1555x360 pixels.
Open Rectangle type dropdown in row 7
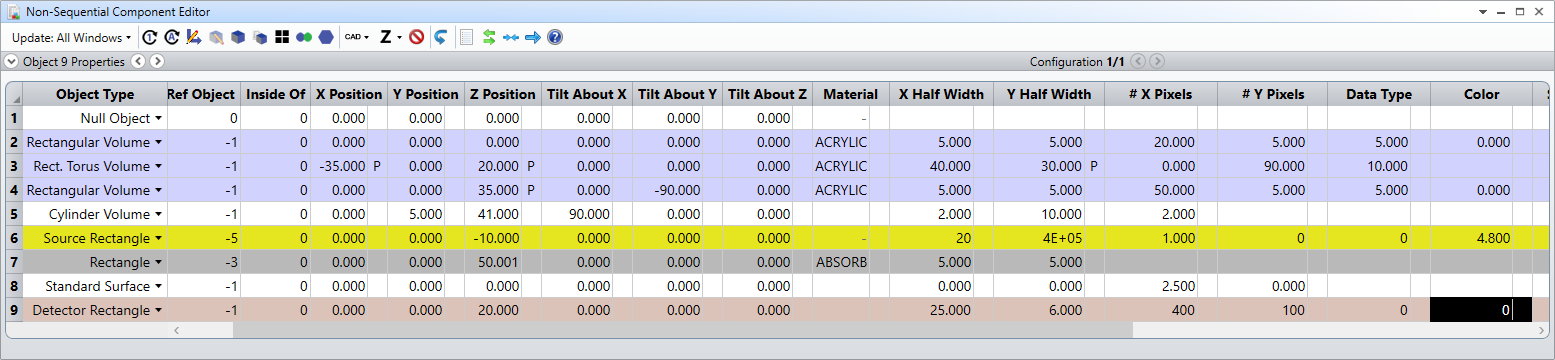tap(158, 262)
